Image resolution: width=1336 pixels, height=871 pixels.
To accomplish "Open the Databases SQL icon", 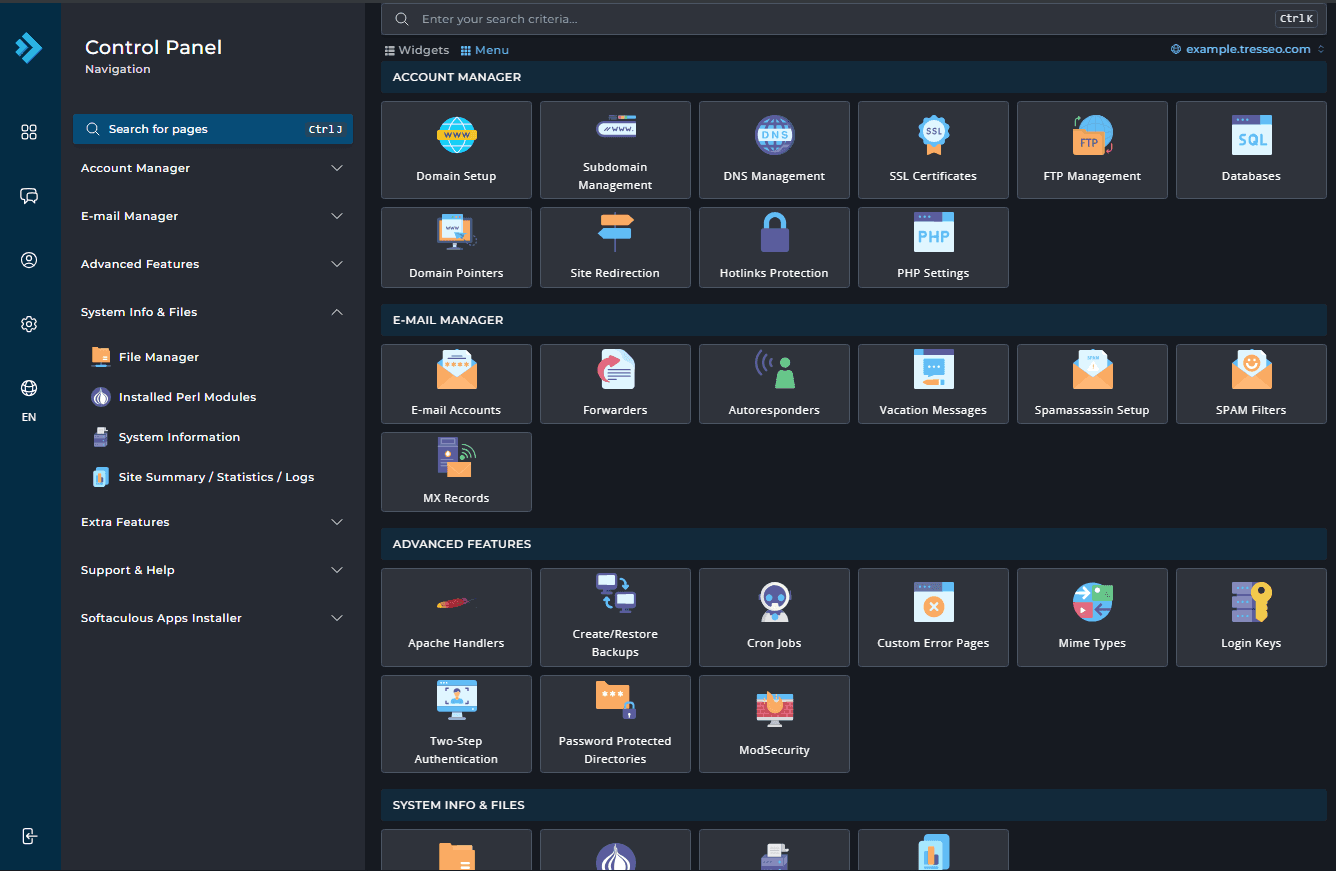I will pyautogui.click(x=1251, y=135).
